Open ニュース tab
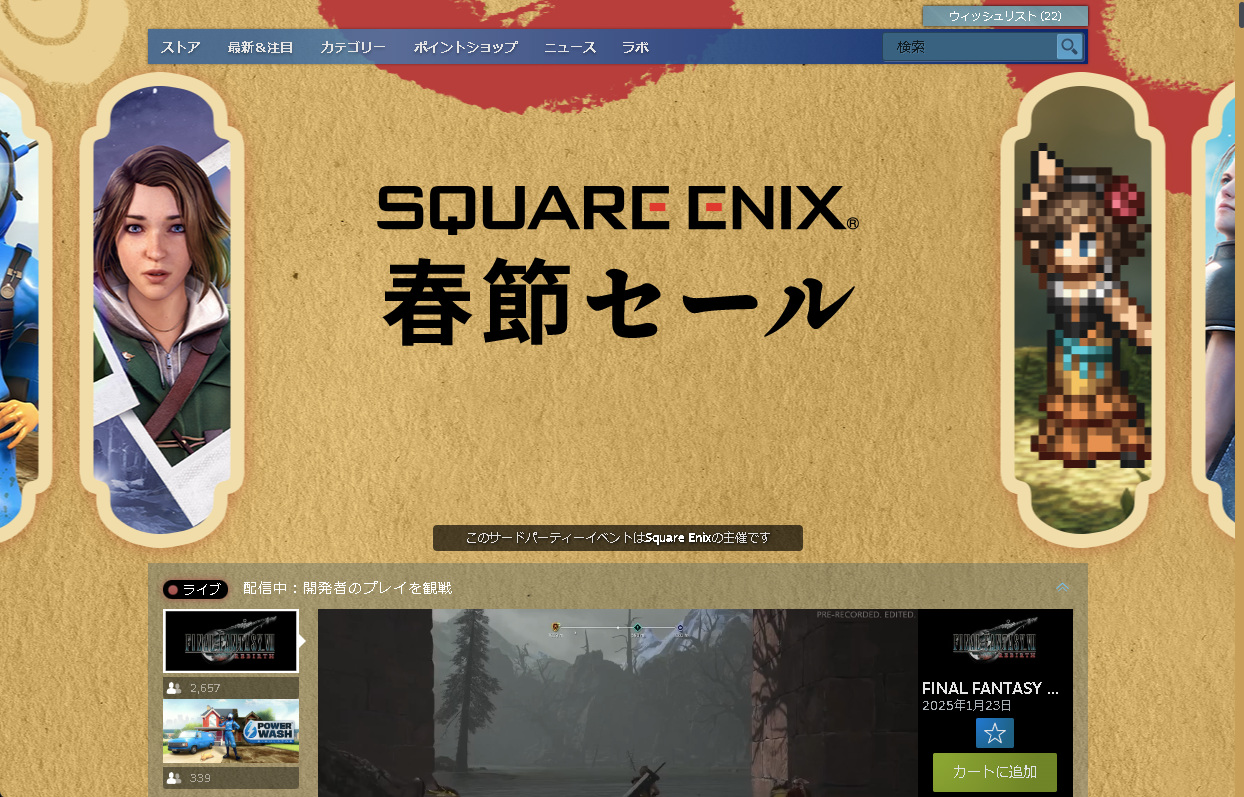 [570, 47]
